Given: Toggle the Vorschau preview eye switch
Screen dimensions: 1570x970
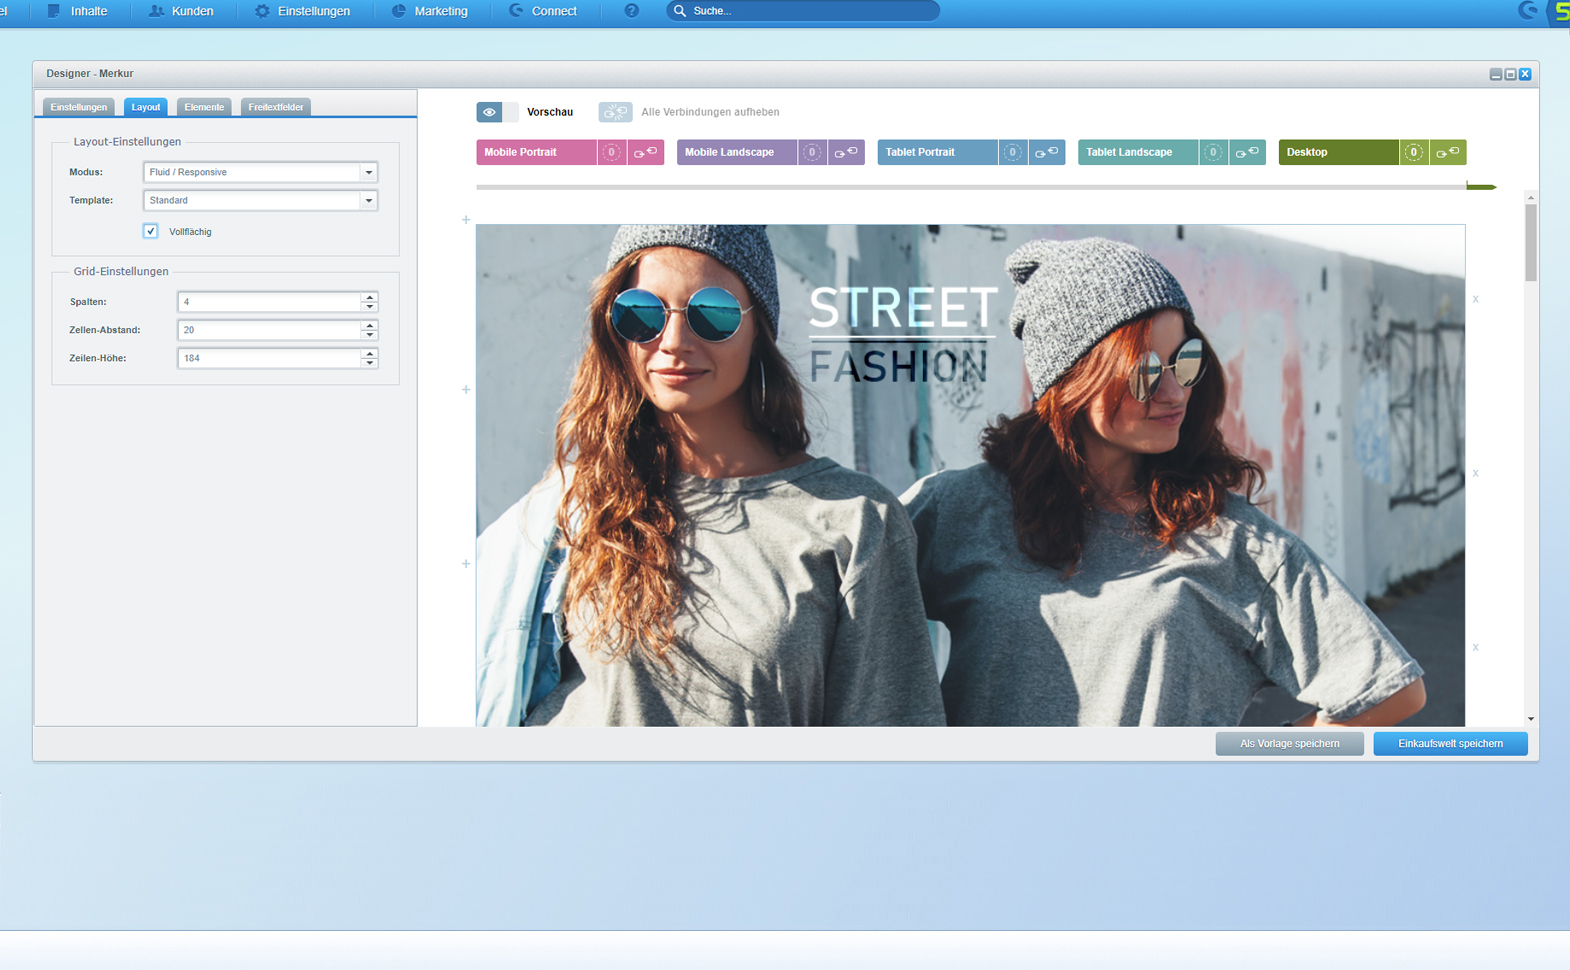Looking at the screenshot, I should (496, 112).
